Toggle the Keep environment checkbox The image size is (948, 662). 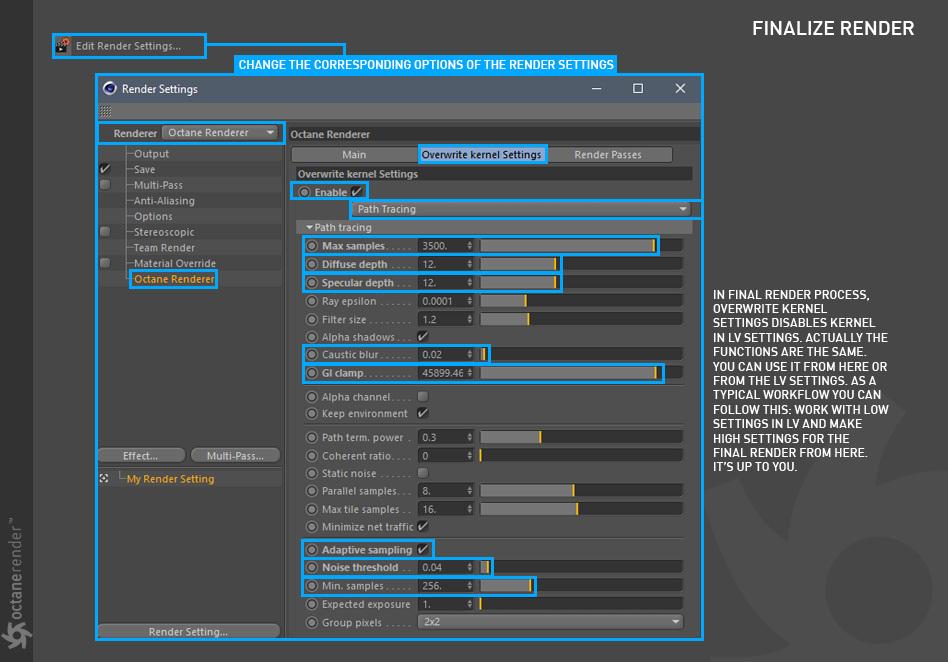coord(423,413)
